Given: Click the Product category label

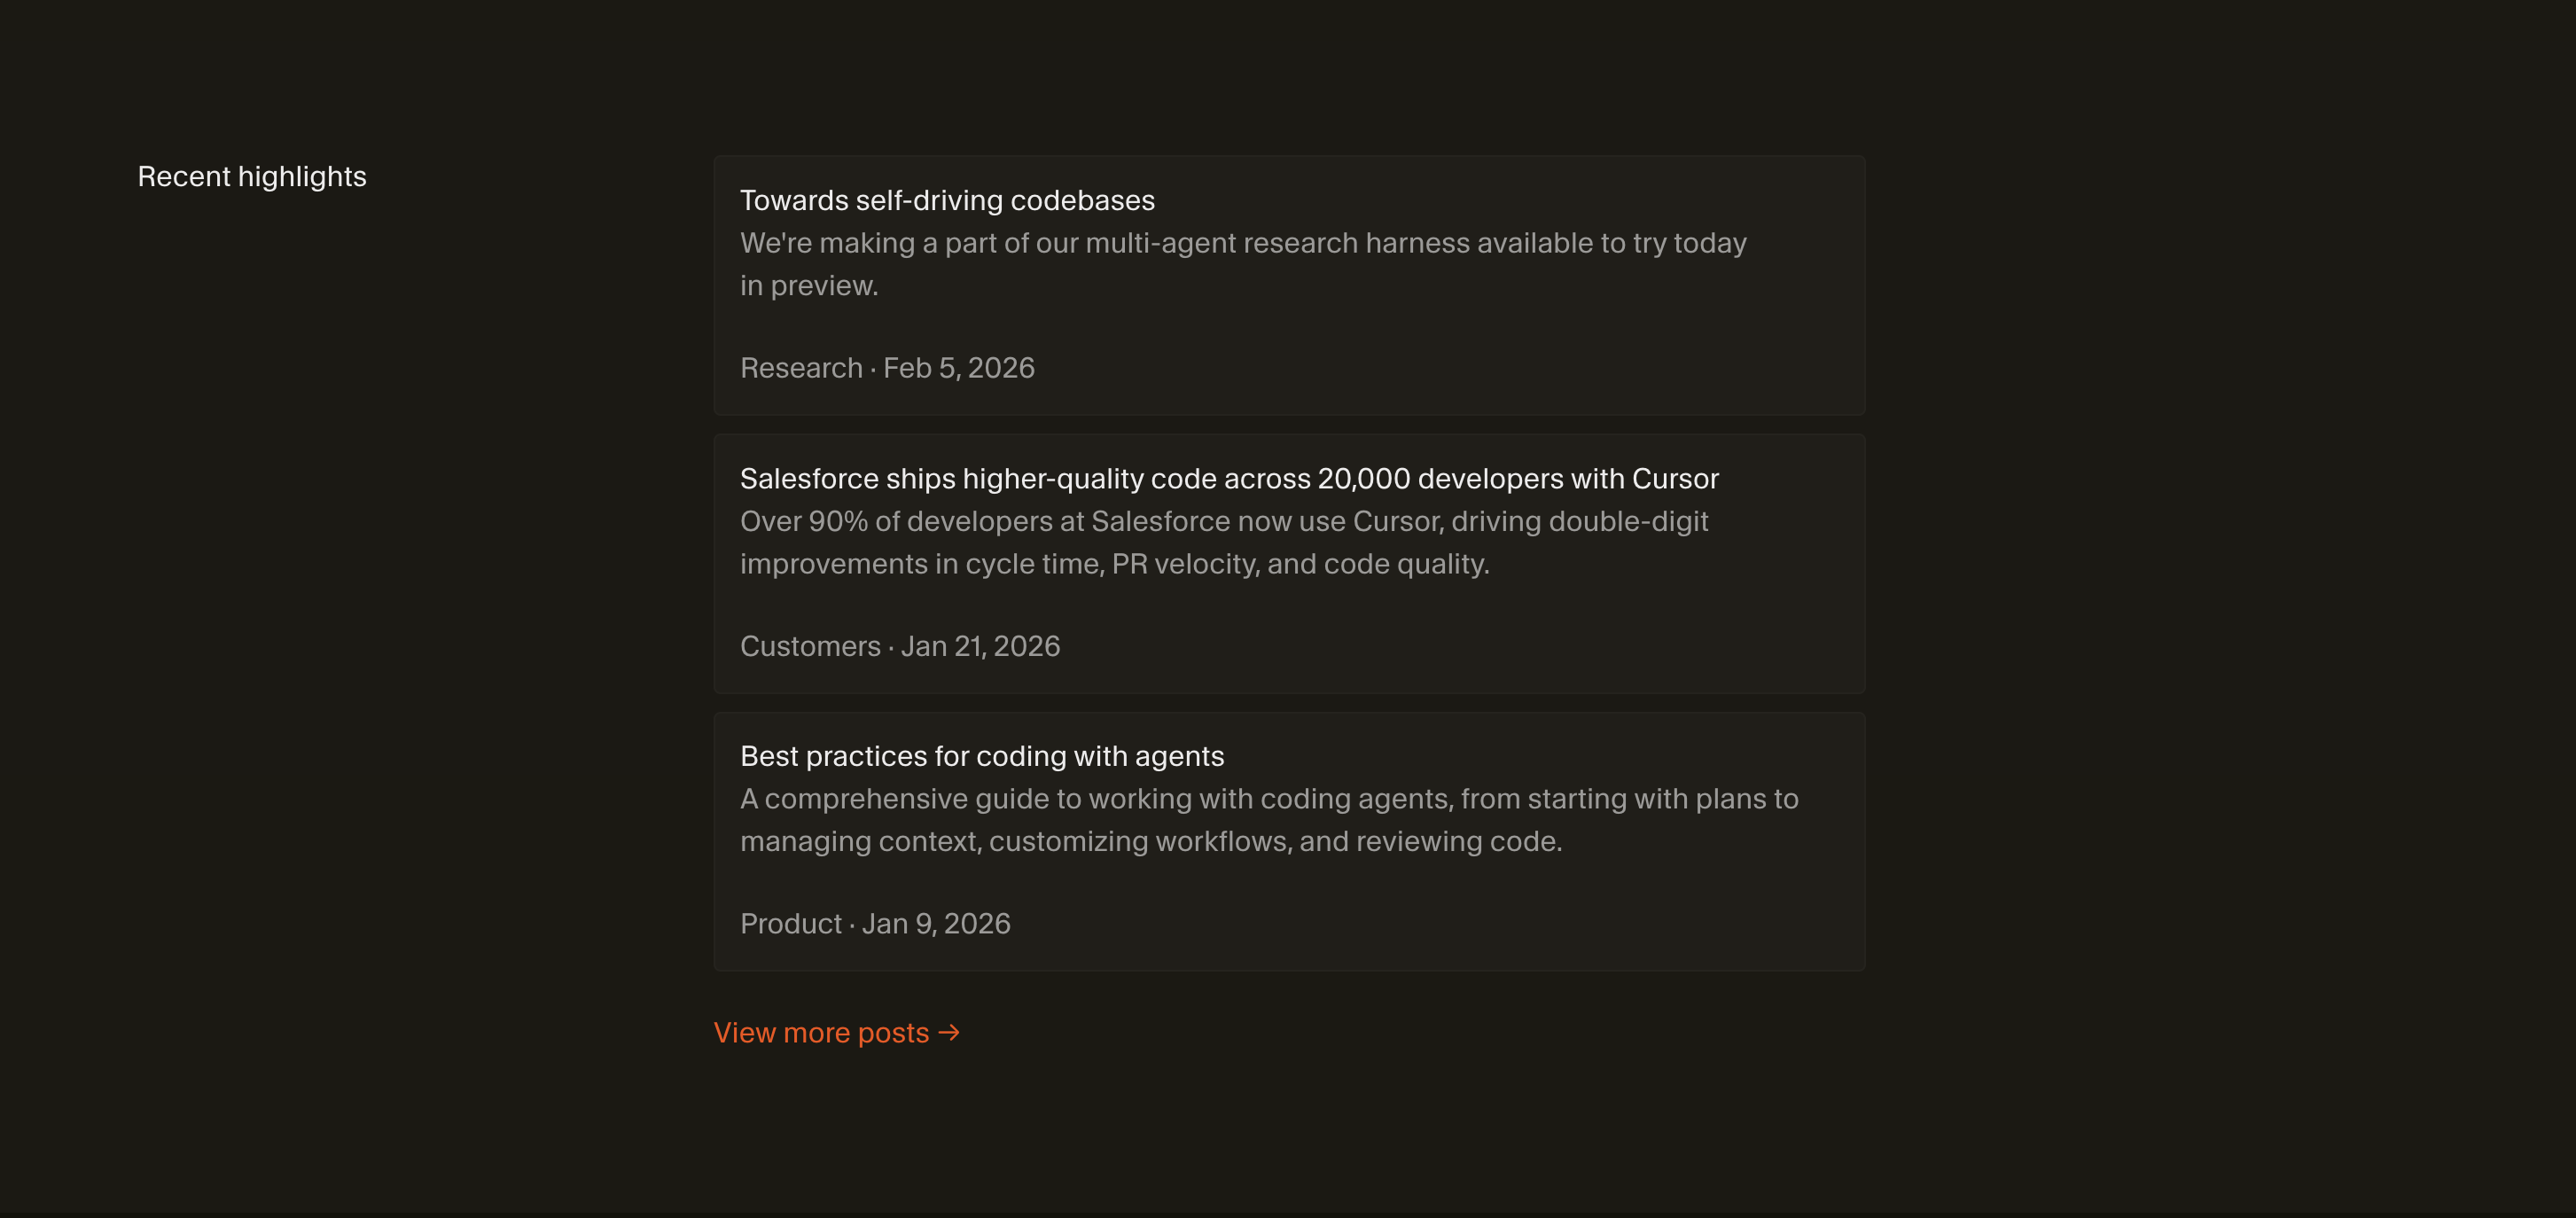Looking at the screenshot, I should point(790,923).
